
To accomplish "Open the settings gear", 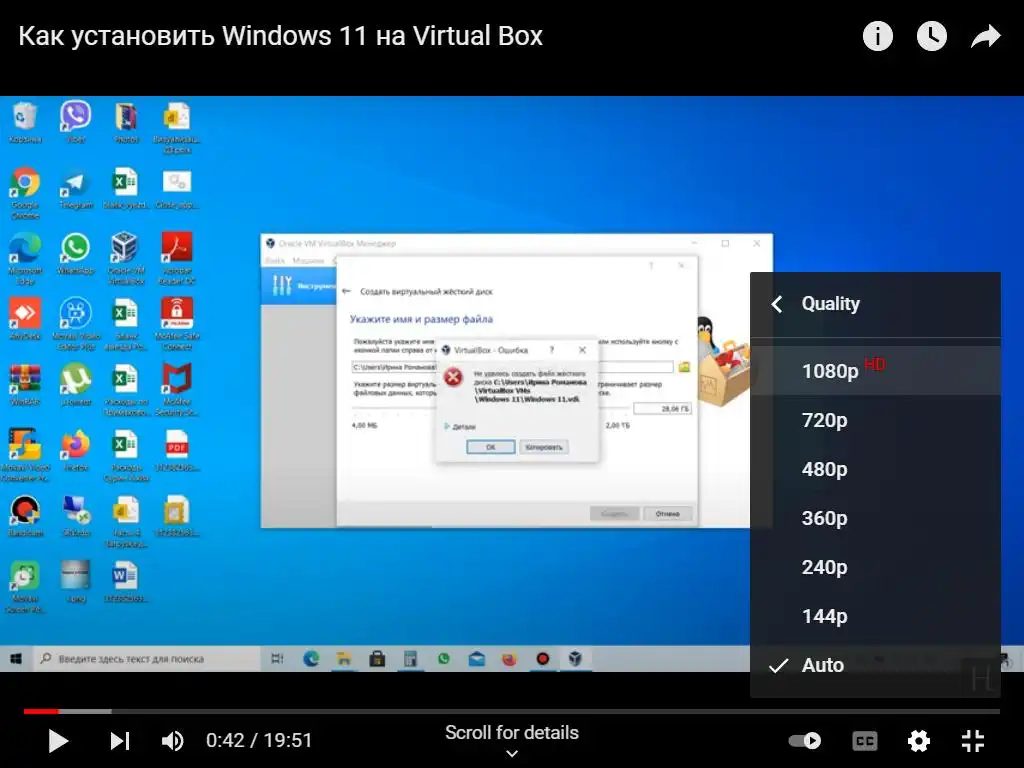I will click(918, 741).
